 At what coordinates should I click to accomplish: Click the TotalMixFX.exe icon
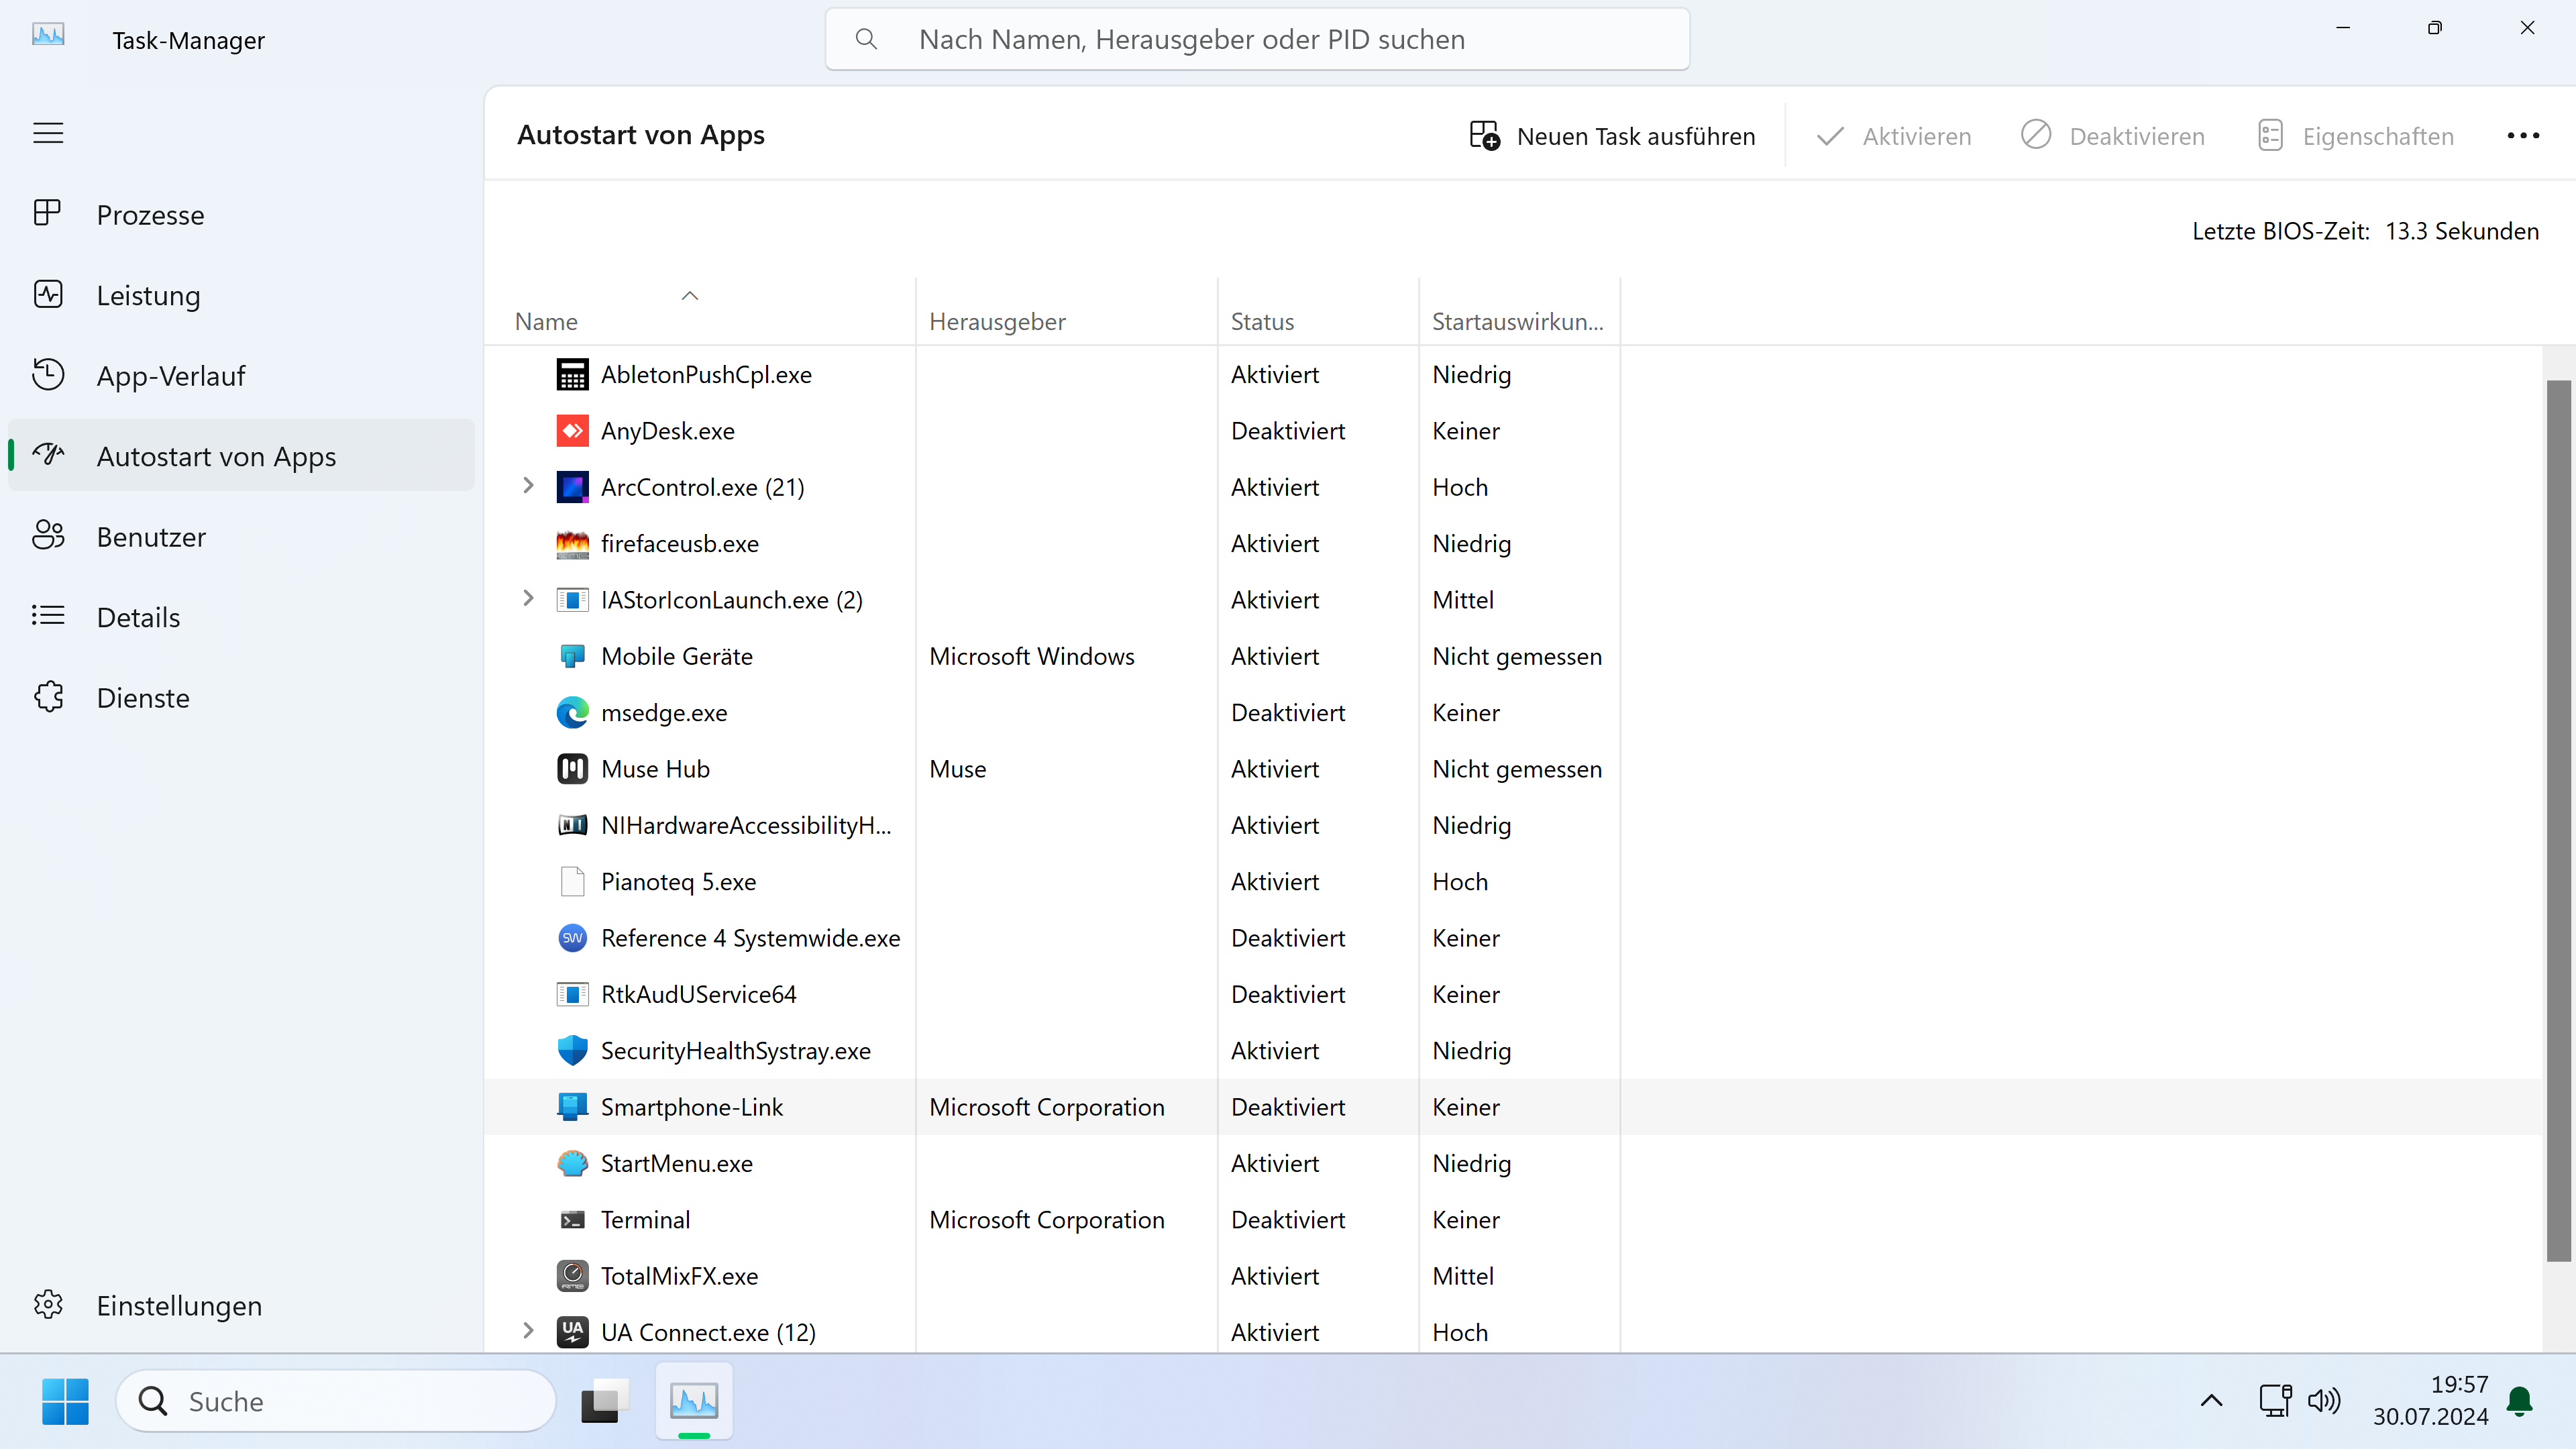click(572, 1276)
